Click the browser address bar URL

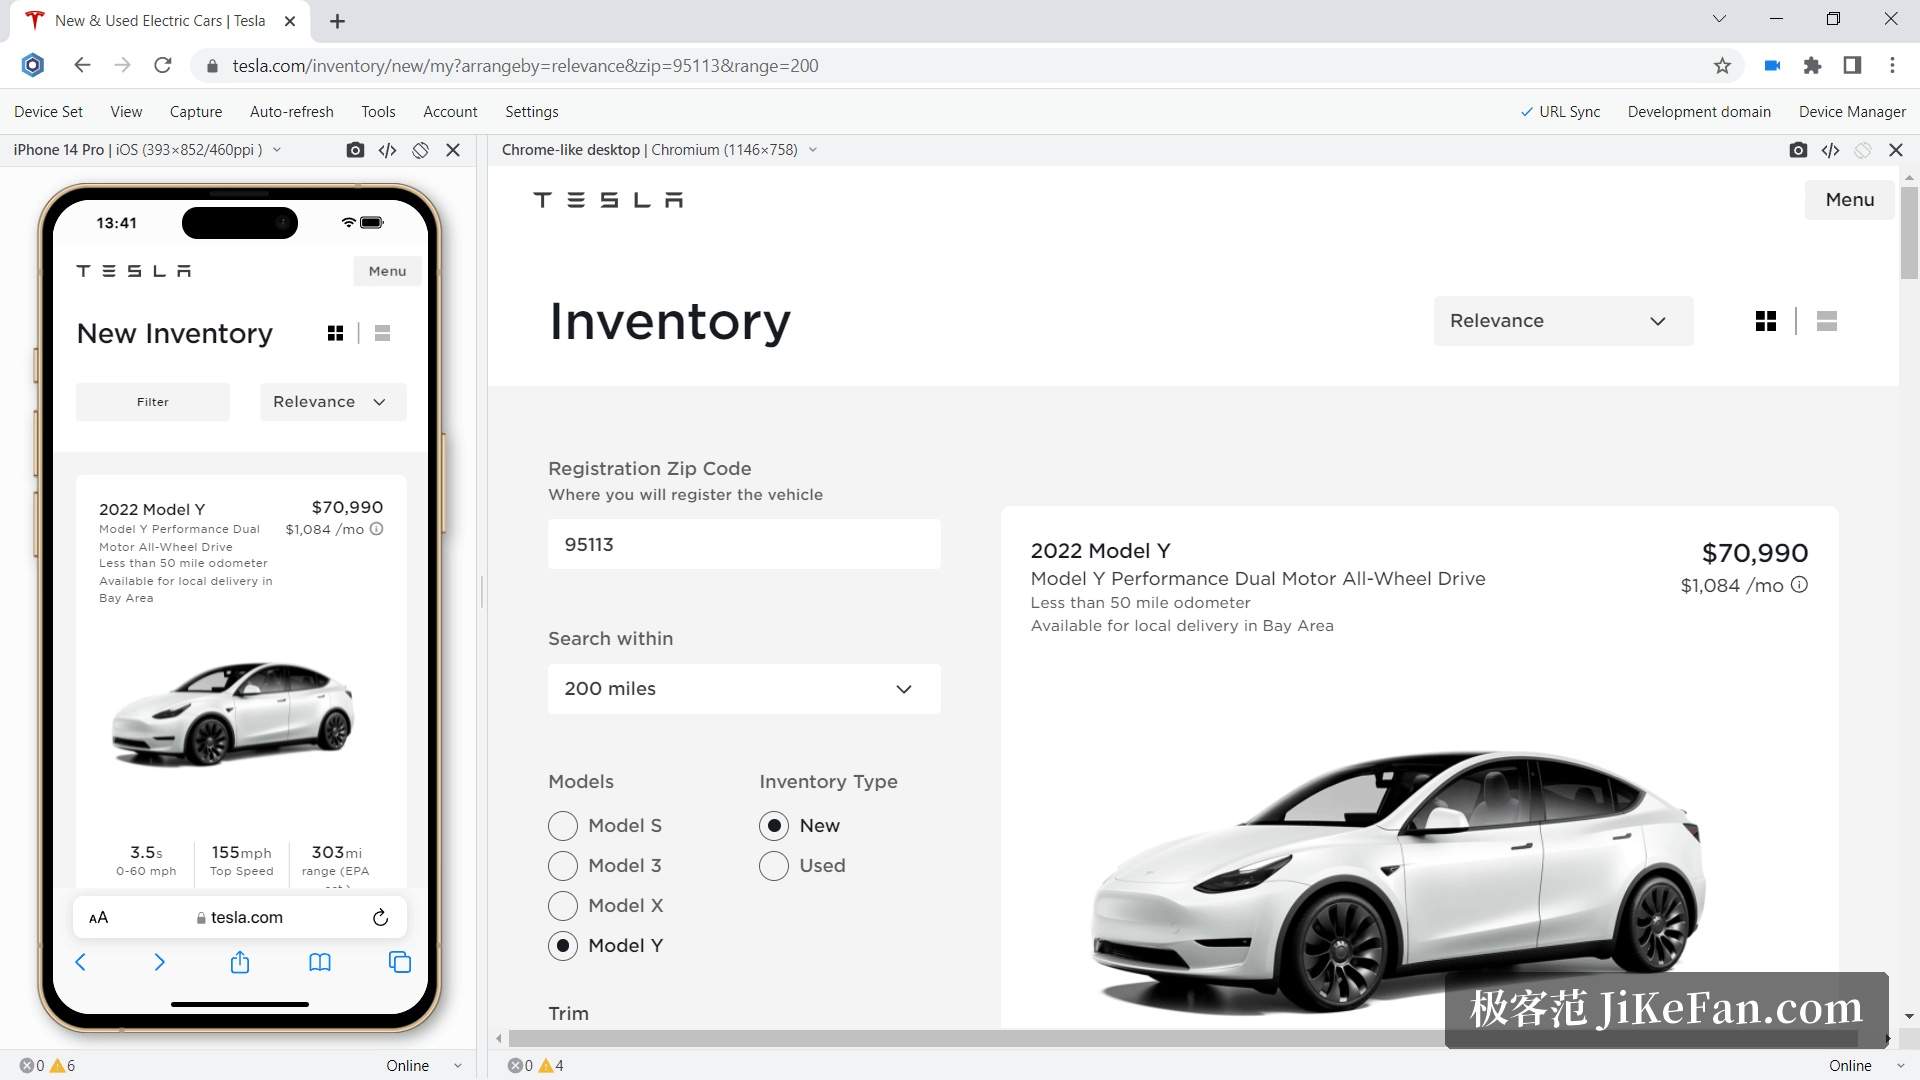pos(525,66)
